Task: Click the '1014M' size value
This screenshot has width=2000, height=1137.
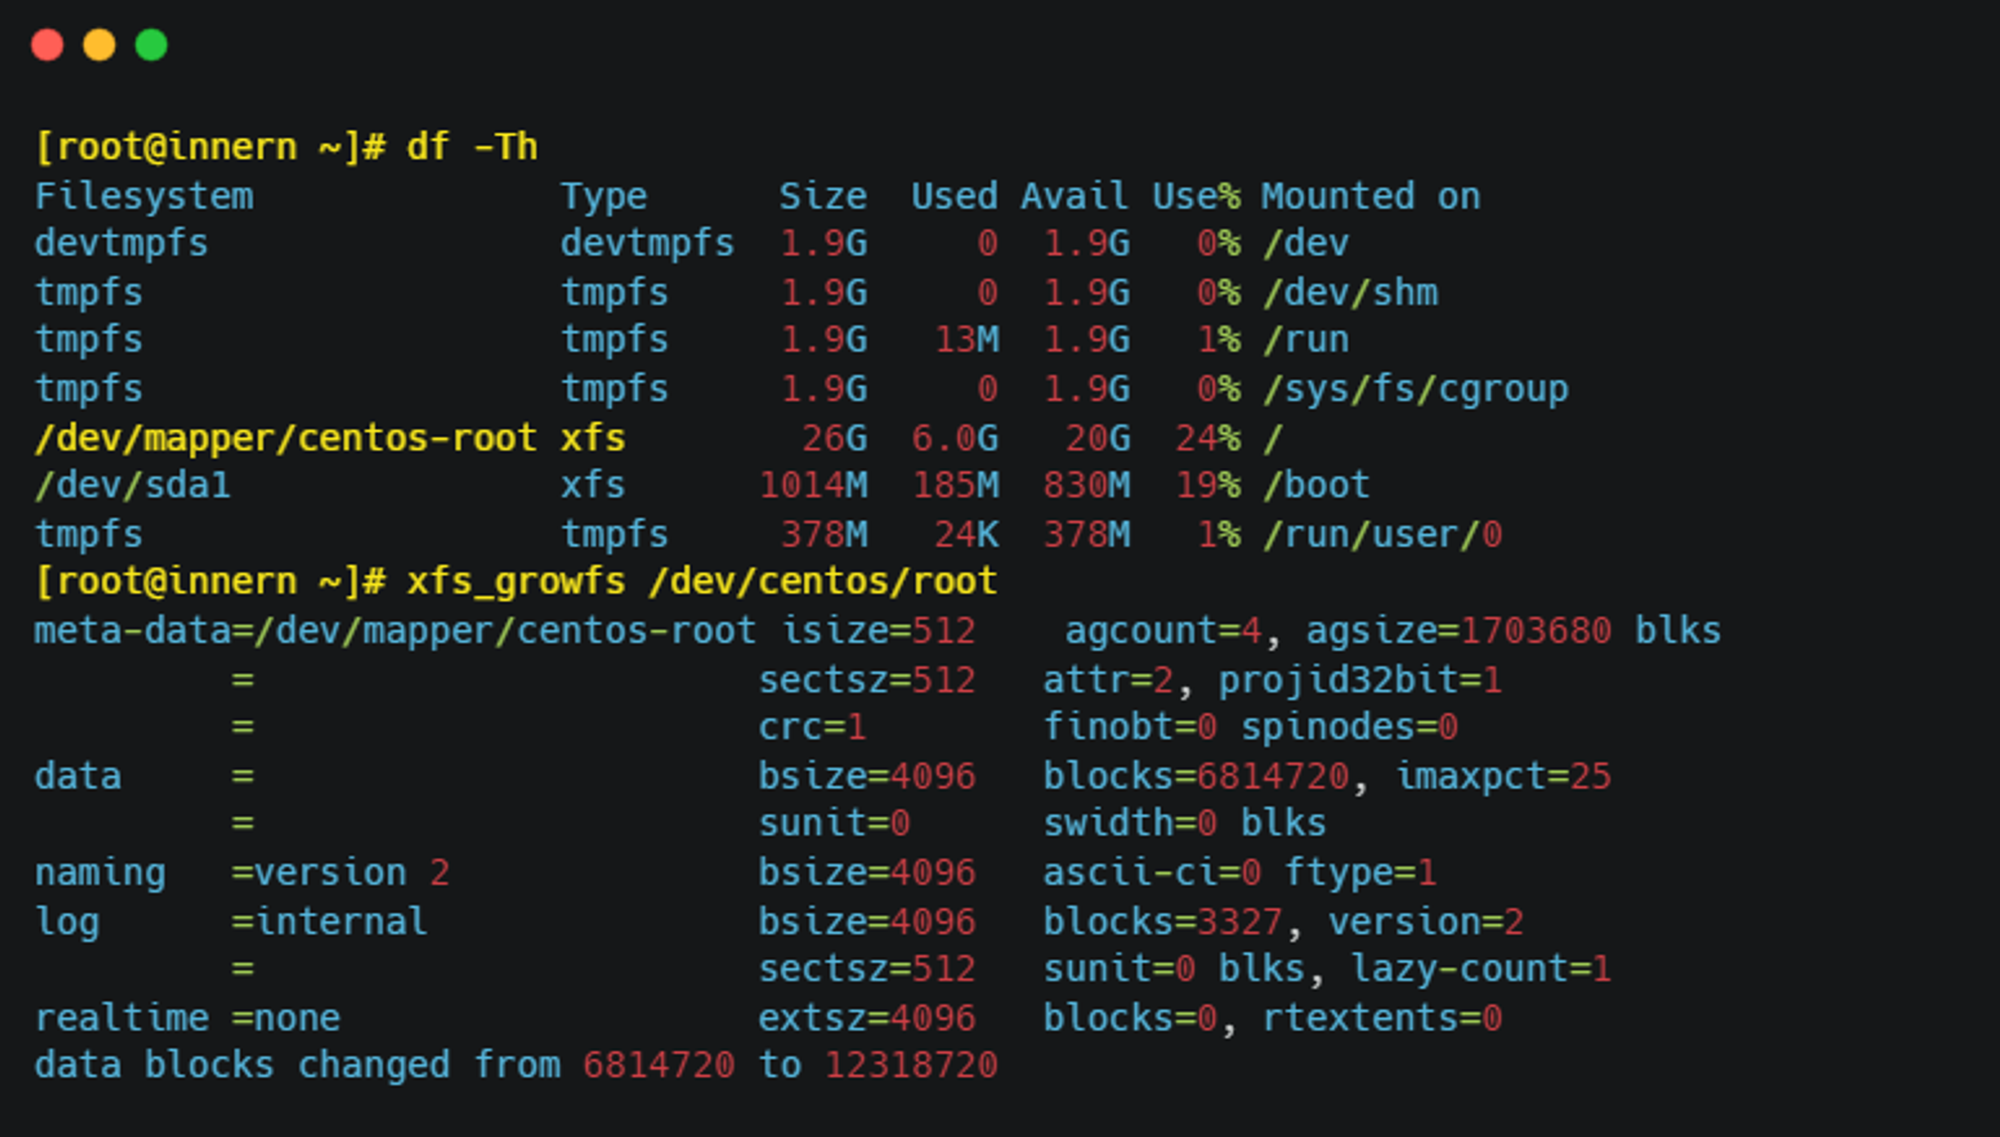Action: click(813, 486)
